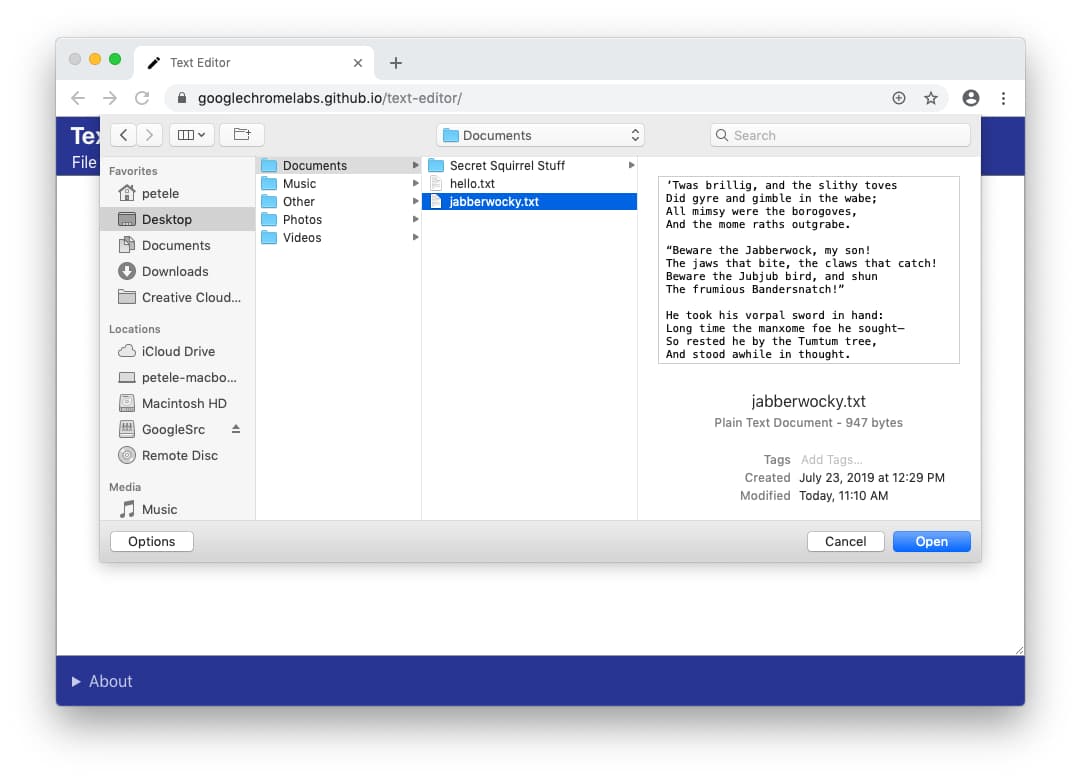Open the Chrome profile avatar menu
Viewport: 1081px width, 780px height.
coord(970,98)
